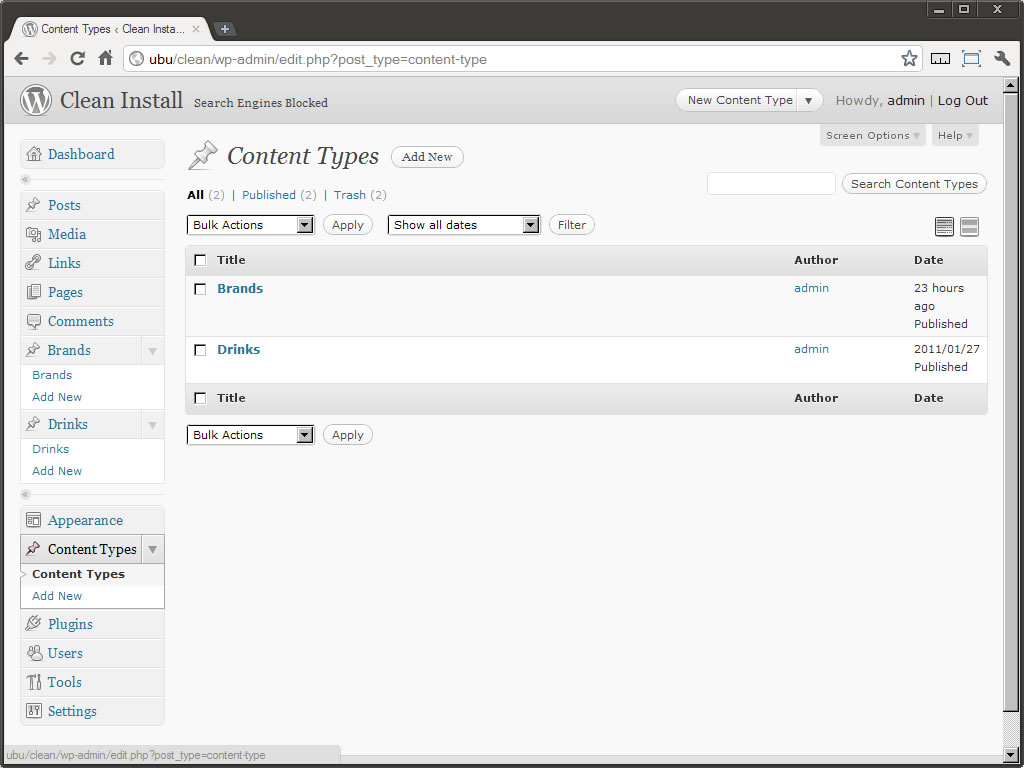
Task: Click the Filter button
Action: click(x=571, y=225)
